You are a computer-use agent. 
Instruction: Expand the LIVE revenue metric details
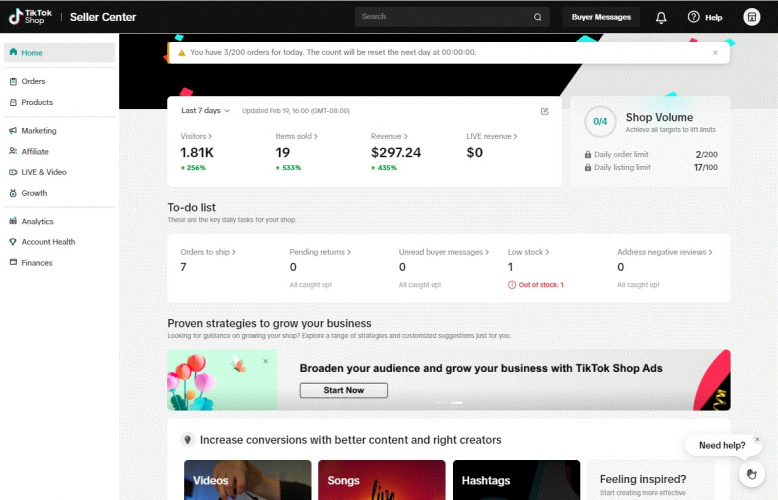[x=492, y=136]
